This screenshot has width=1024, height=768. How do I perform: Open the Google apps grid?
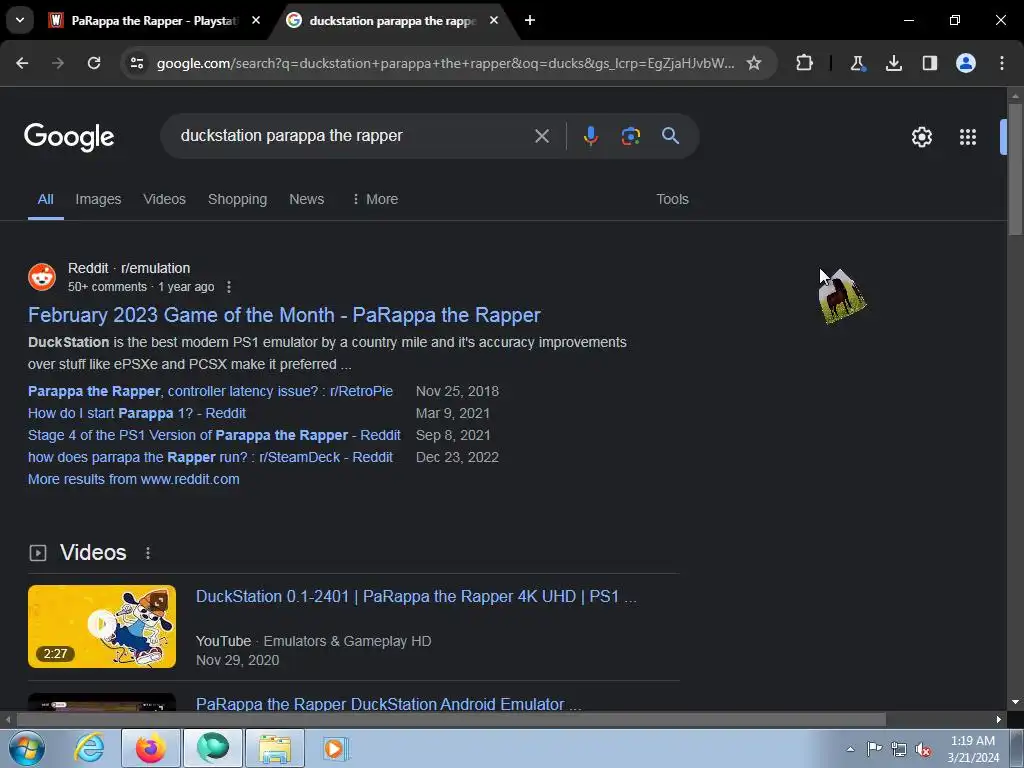point(967,136)
